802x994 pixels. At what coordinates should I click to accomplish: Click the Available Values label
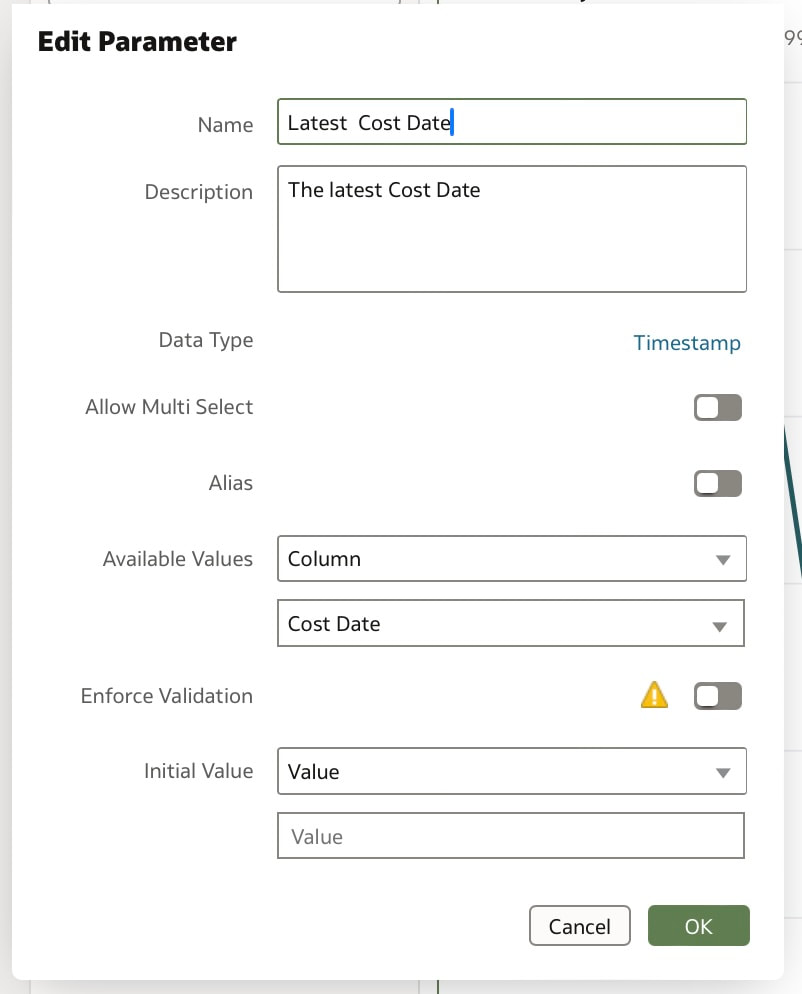(178, 559)
